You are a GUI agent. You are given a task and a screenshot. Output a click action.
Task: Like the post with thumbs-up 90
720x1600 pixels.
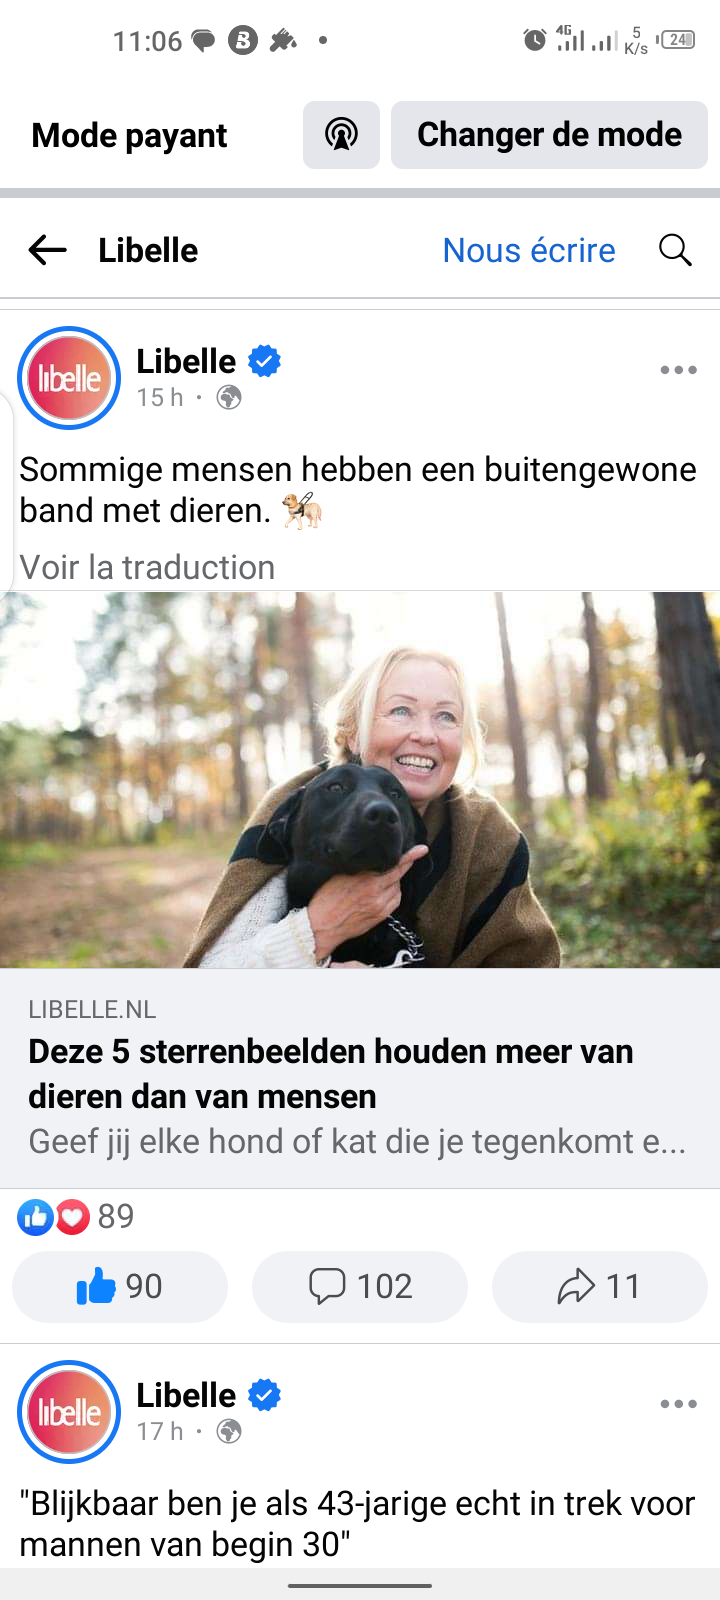(x=120, y=1286)
